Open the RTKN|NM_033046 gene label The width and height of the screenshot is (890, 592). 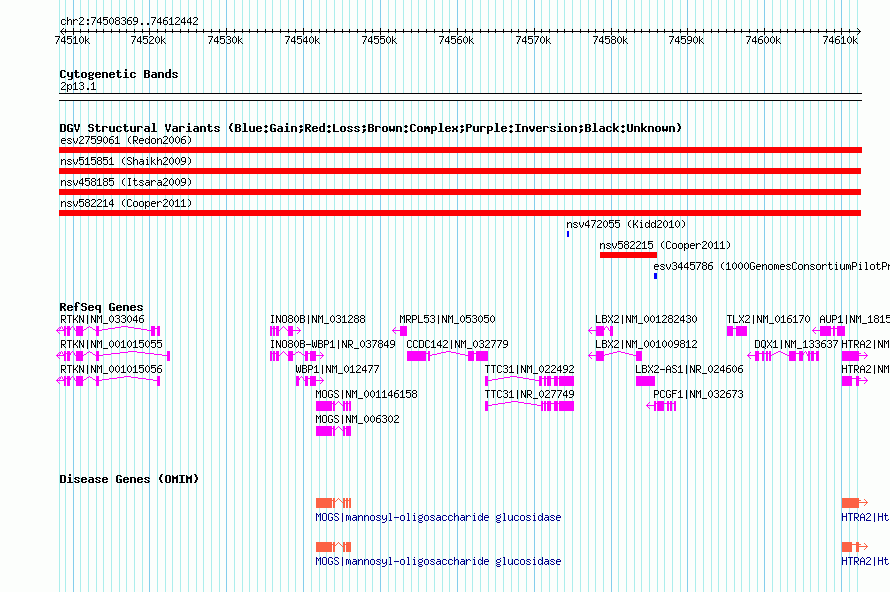(102, 320)
